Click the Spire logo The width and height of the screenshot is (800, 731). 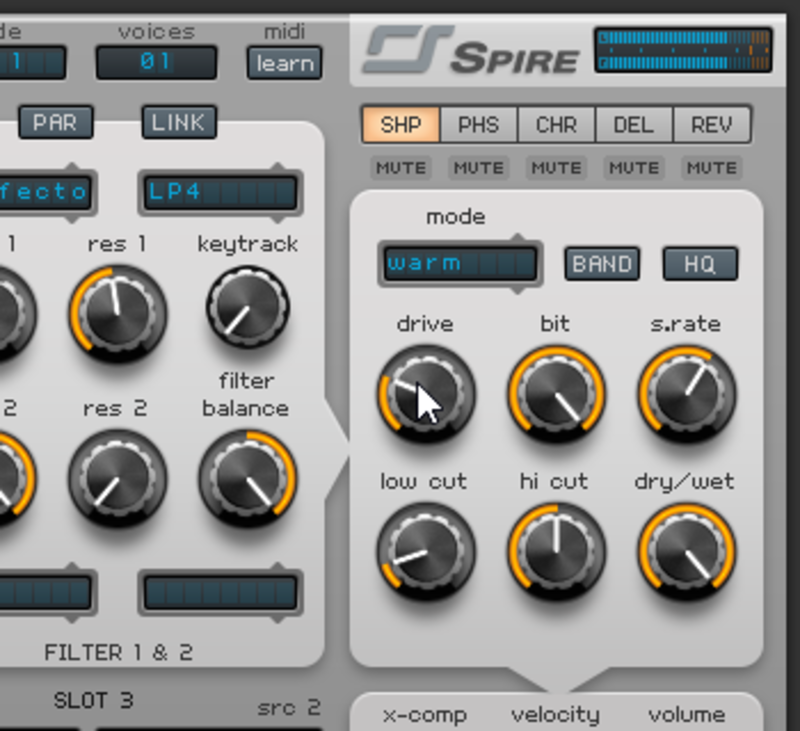click(x=470, y=51)
